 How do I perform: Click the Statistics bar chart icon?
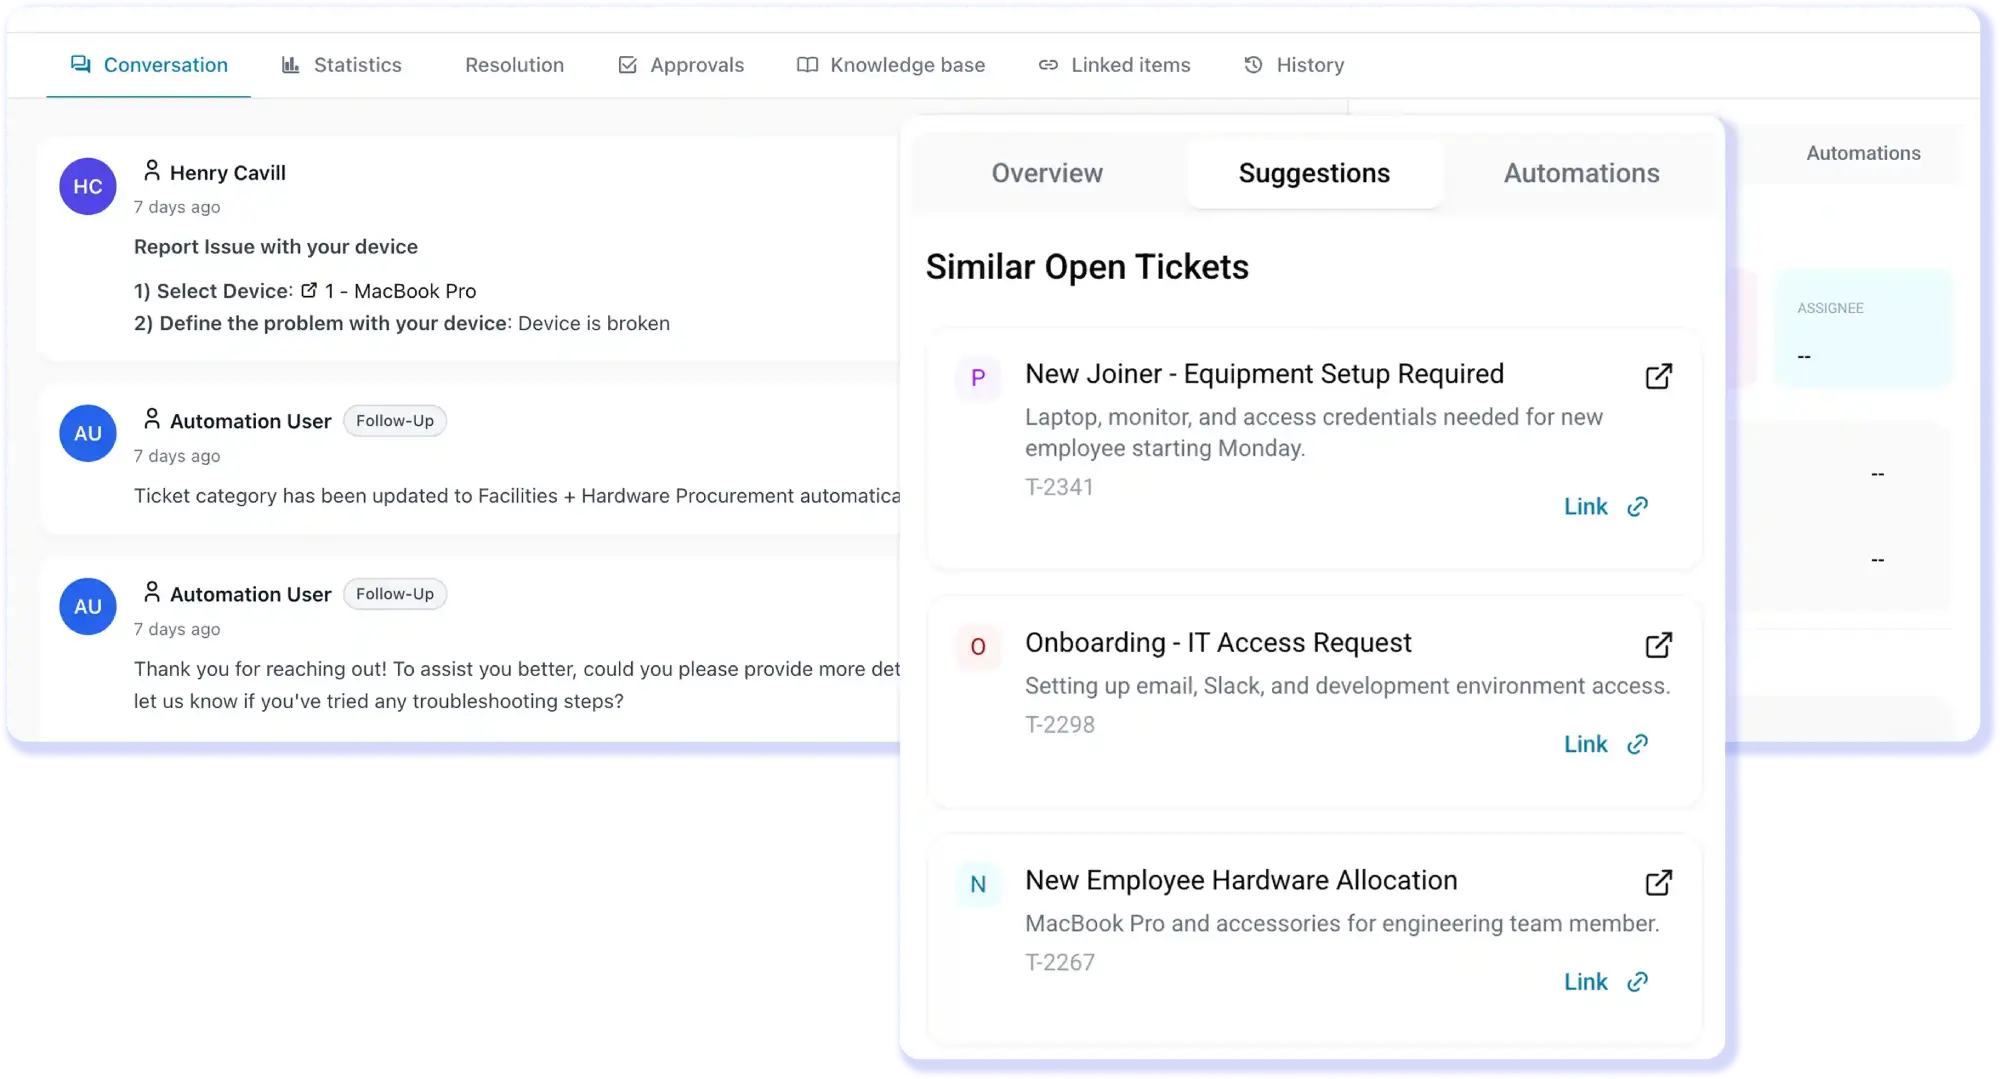(x=290, y=64)
